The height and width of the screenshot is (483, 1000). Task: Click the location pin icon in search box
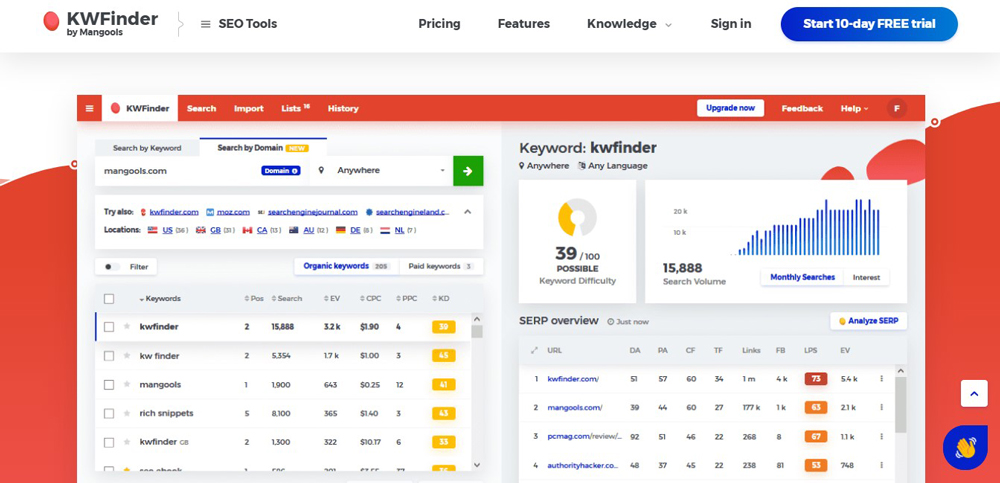321,170
